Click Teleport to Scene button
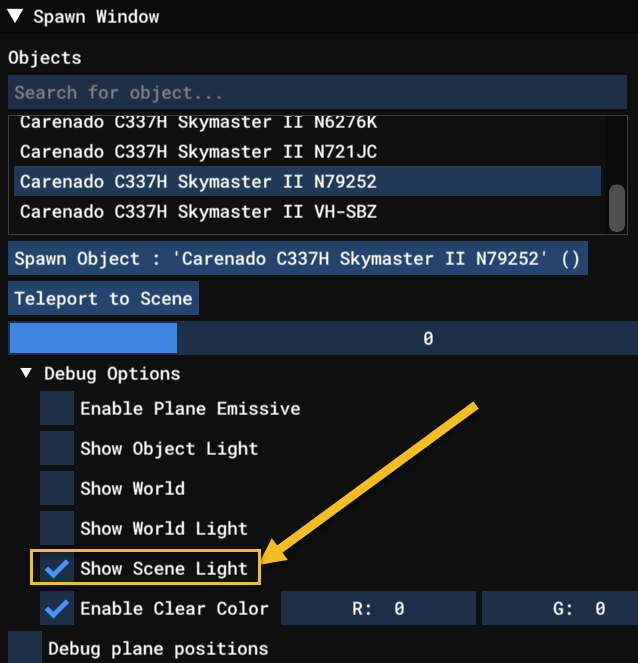Image resolution: width=638 pixels, height=663 pixels. pyautogui.click(x=103, y=299)
